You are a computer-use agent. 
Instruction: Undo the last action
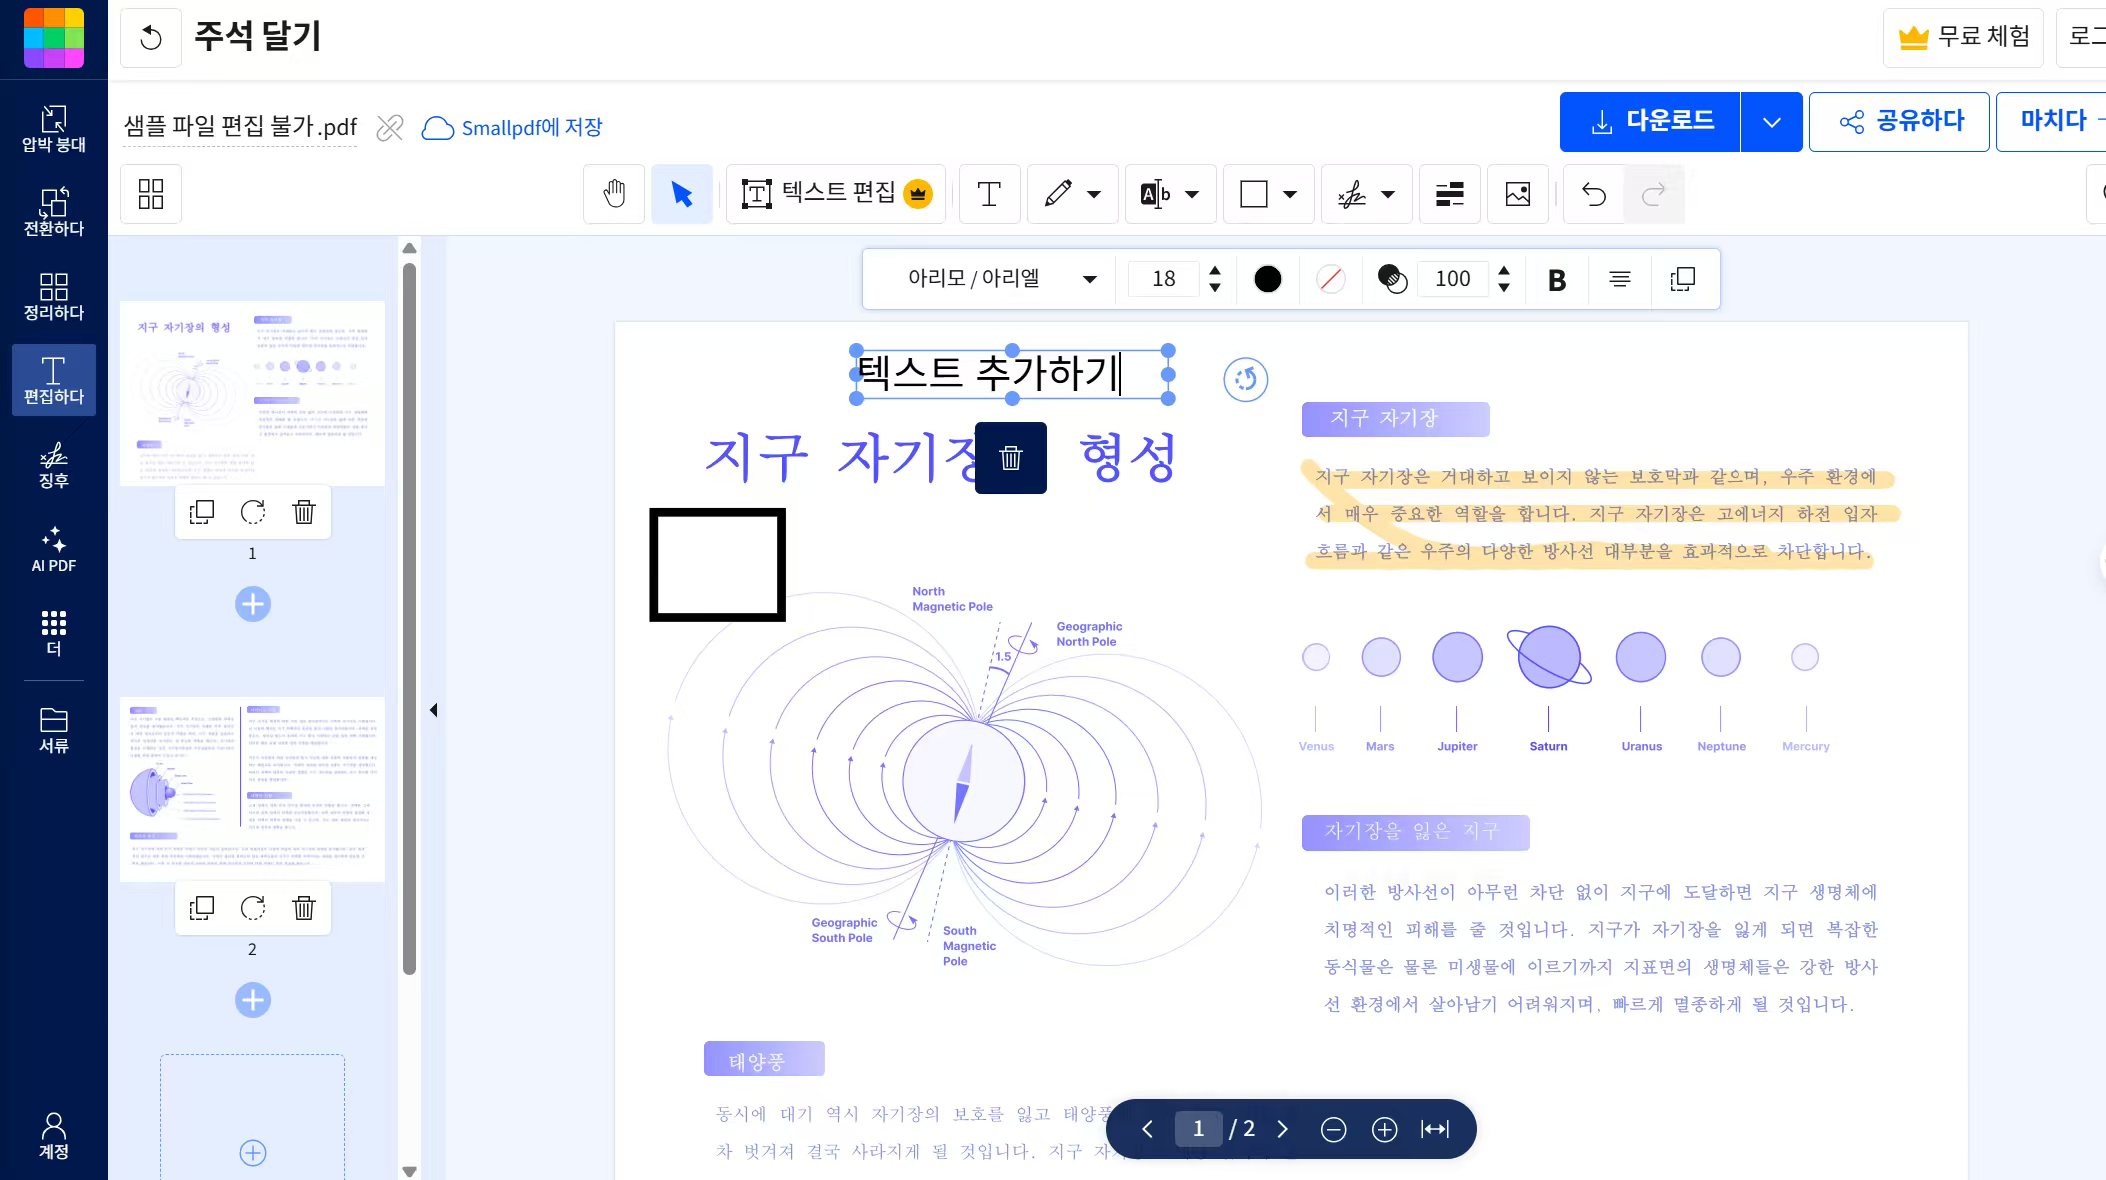coord(1594,194)
